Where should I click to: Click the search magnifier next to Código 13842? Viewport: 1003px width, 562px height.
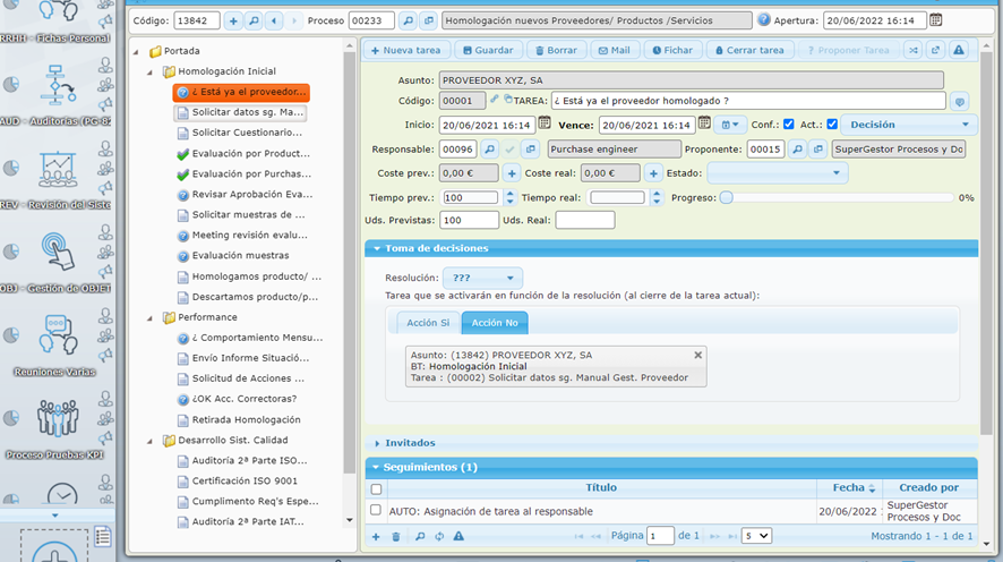[254, 21]
